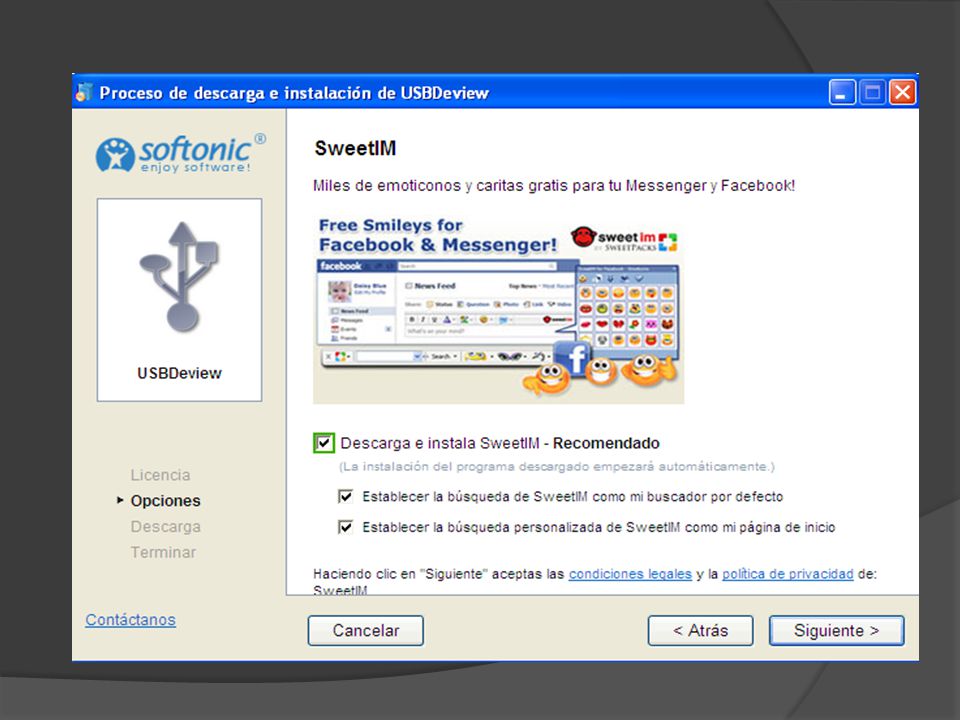
Task: Close the USBDeview installer window
Action: point(902,92)
